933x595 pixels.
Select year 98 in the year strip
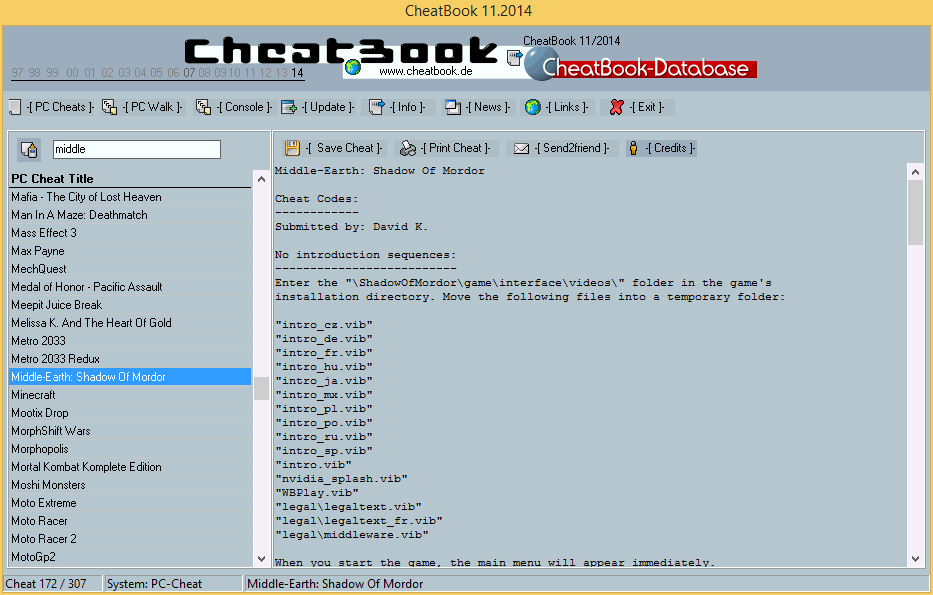(35, 73)
